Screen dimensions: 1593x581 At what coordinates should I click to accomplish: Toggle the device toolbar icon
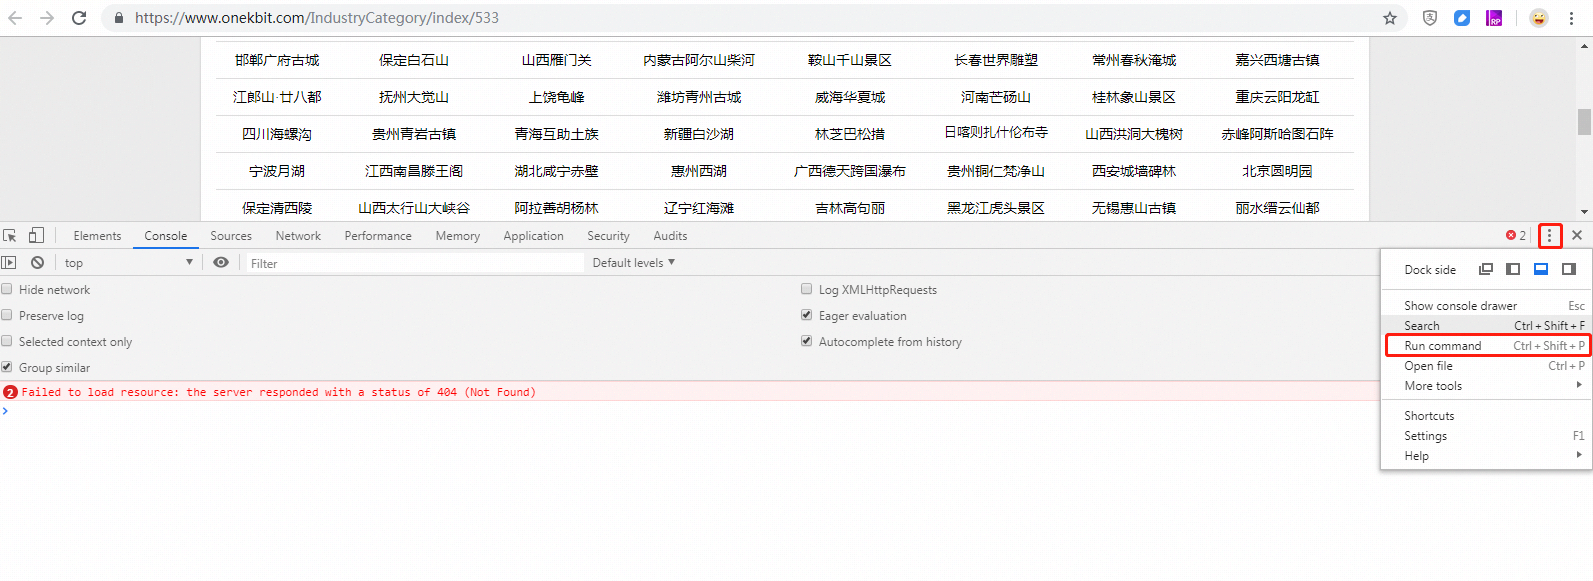pos(36,236)
